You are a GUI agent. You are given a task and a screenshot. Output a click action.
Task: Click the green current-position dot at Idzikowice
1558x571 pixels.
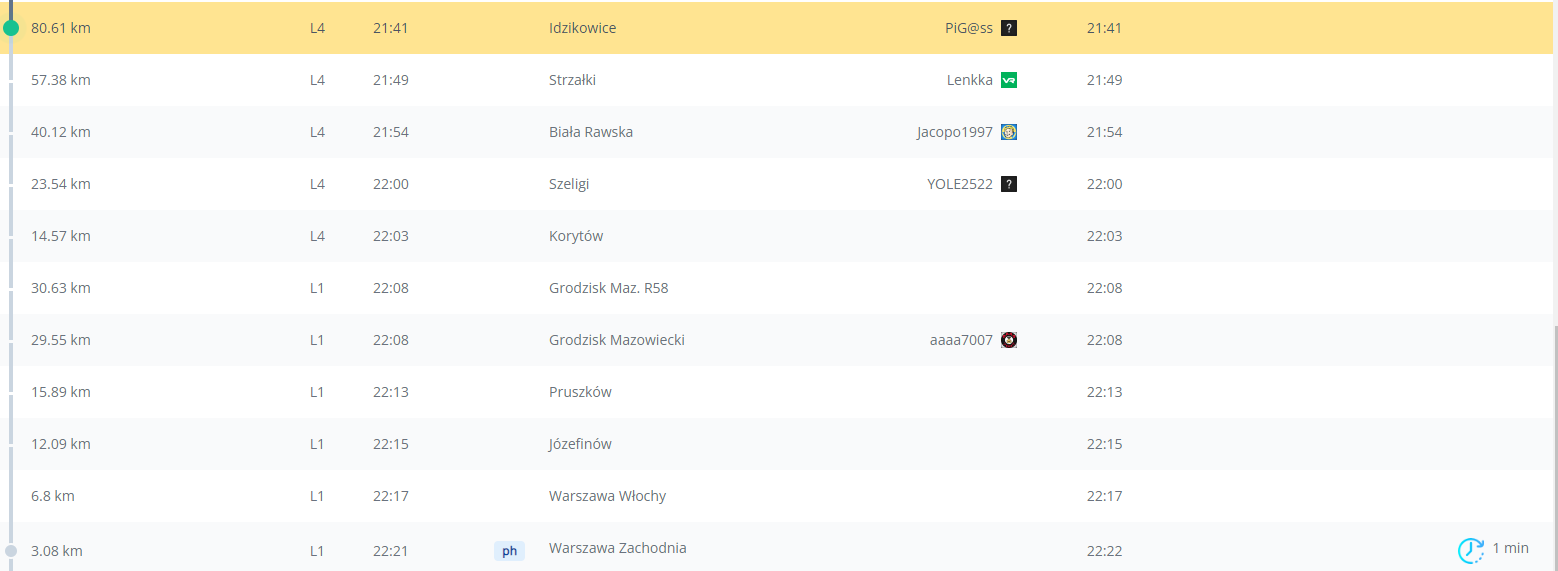click(x=11, y=28)
